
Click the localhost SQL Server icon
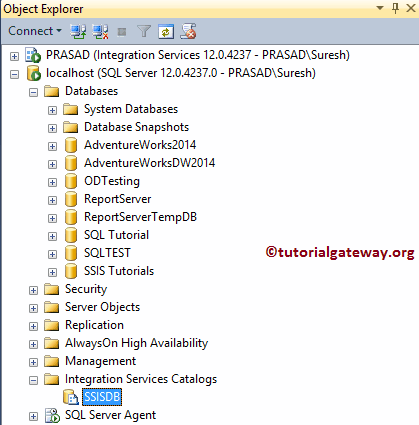[33, 73]
